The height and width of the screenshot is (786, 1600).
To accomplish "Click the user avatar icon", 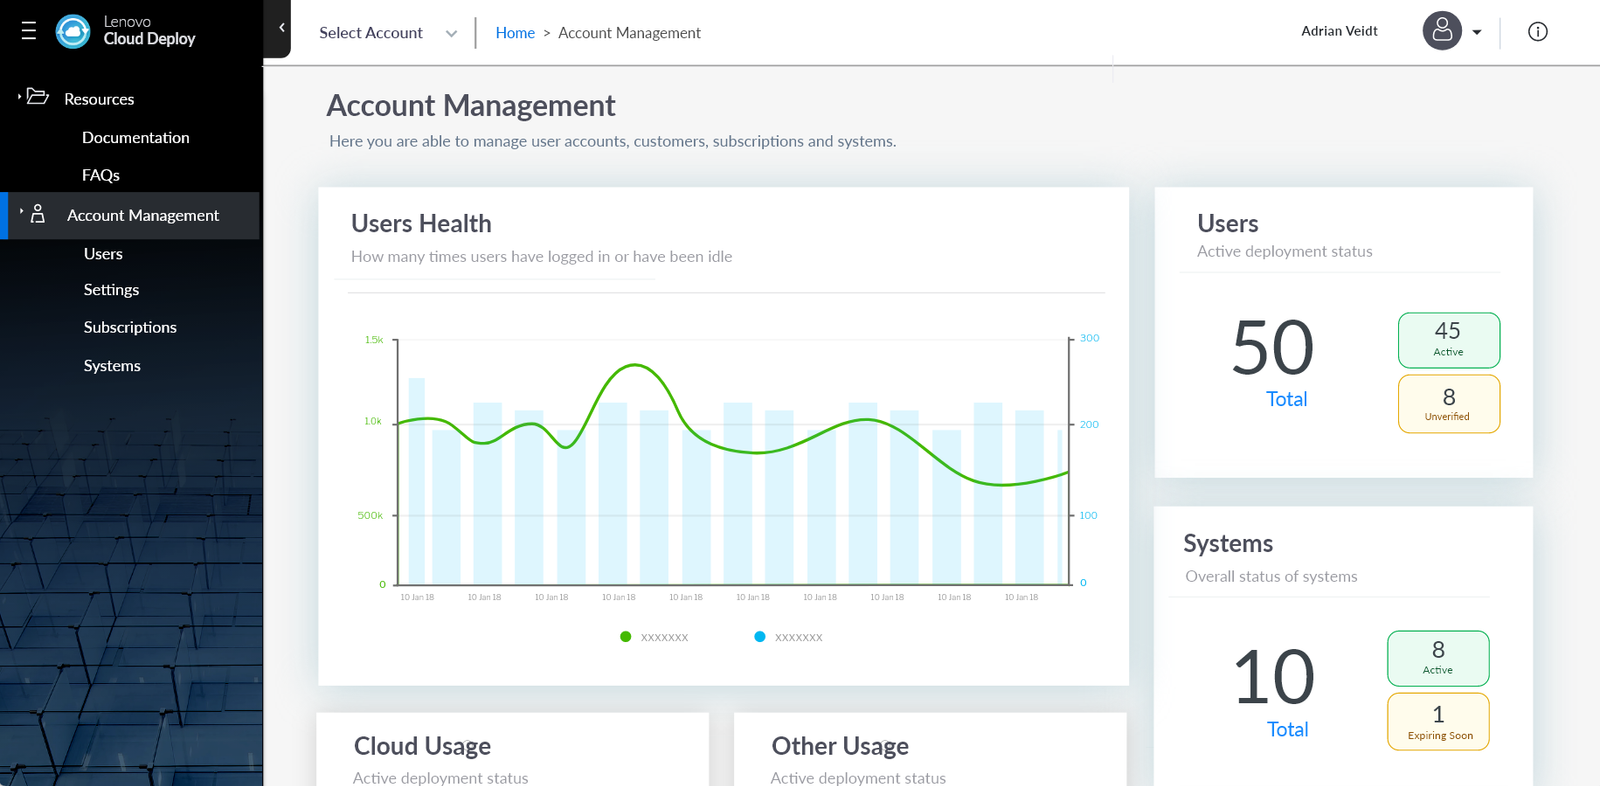I will 1441,31.
